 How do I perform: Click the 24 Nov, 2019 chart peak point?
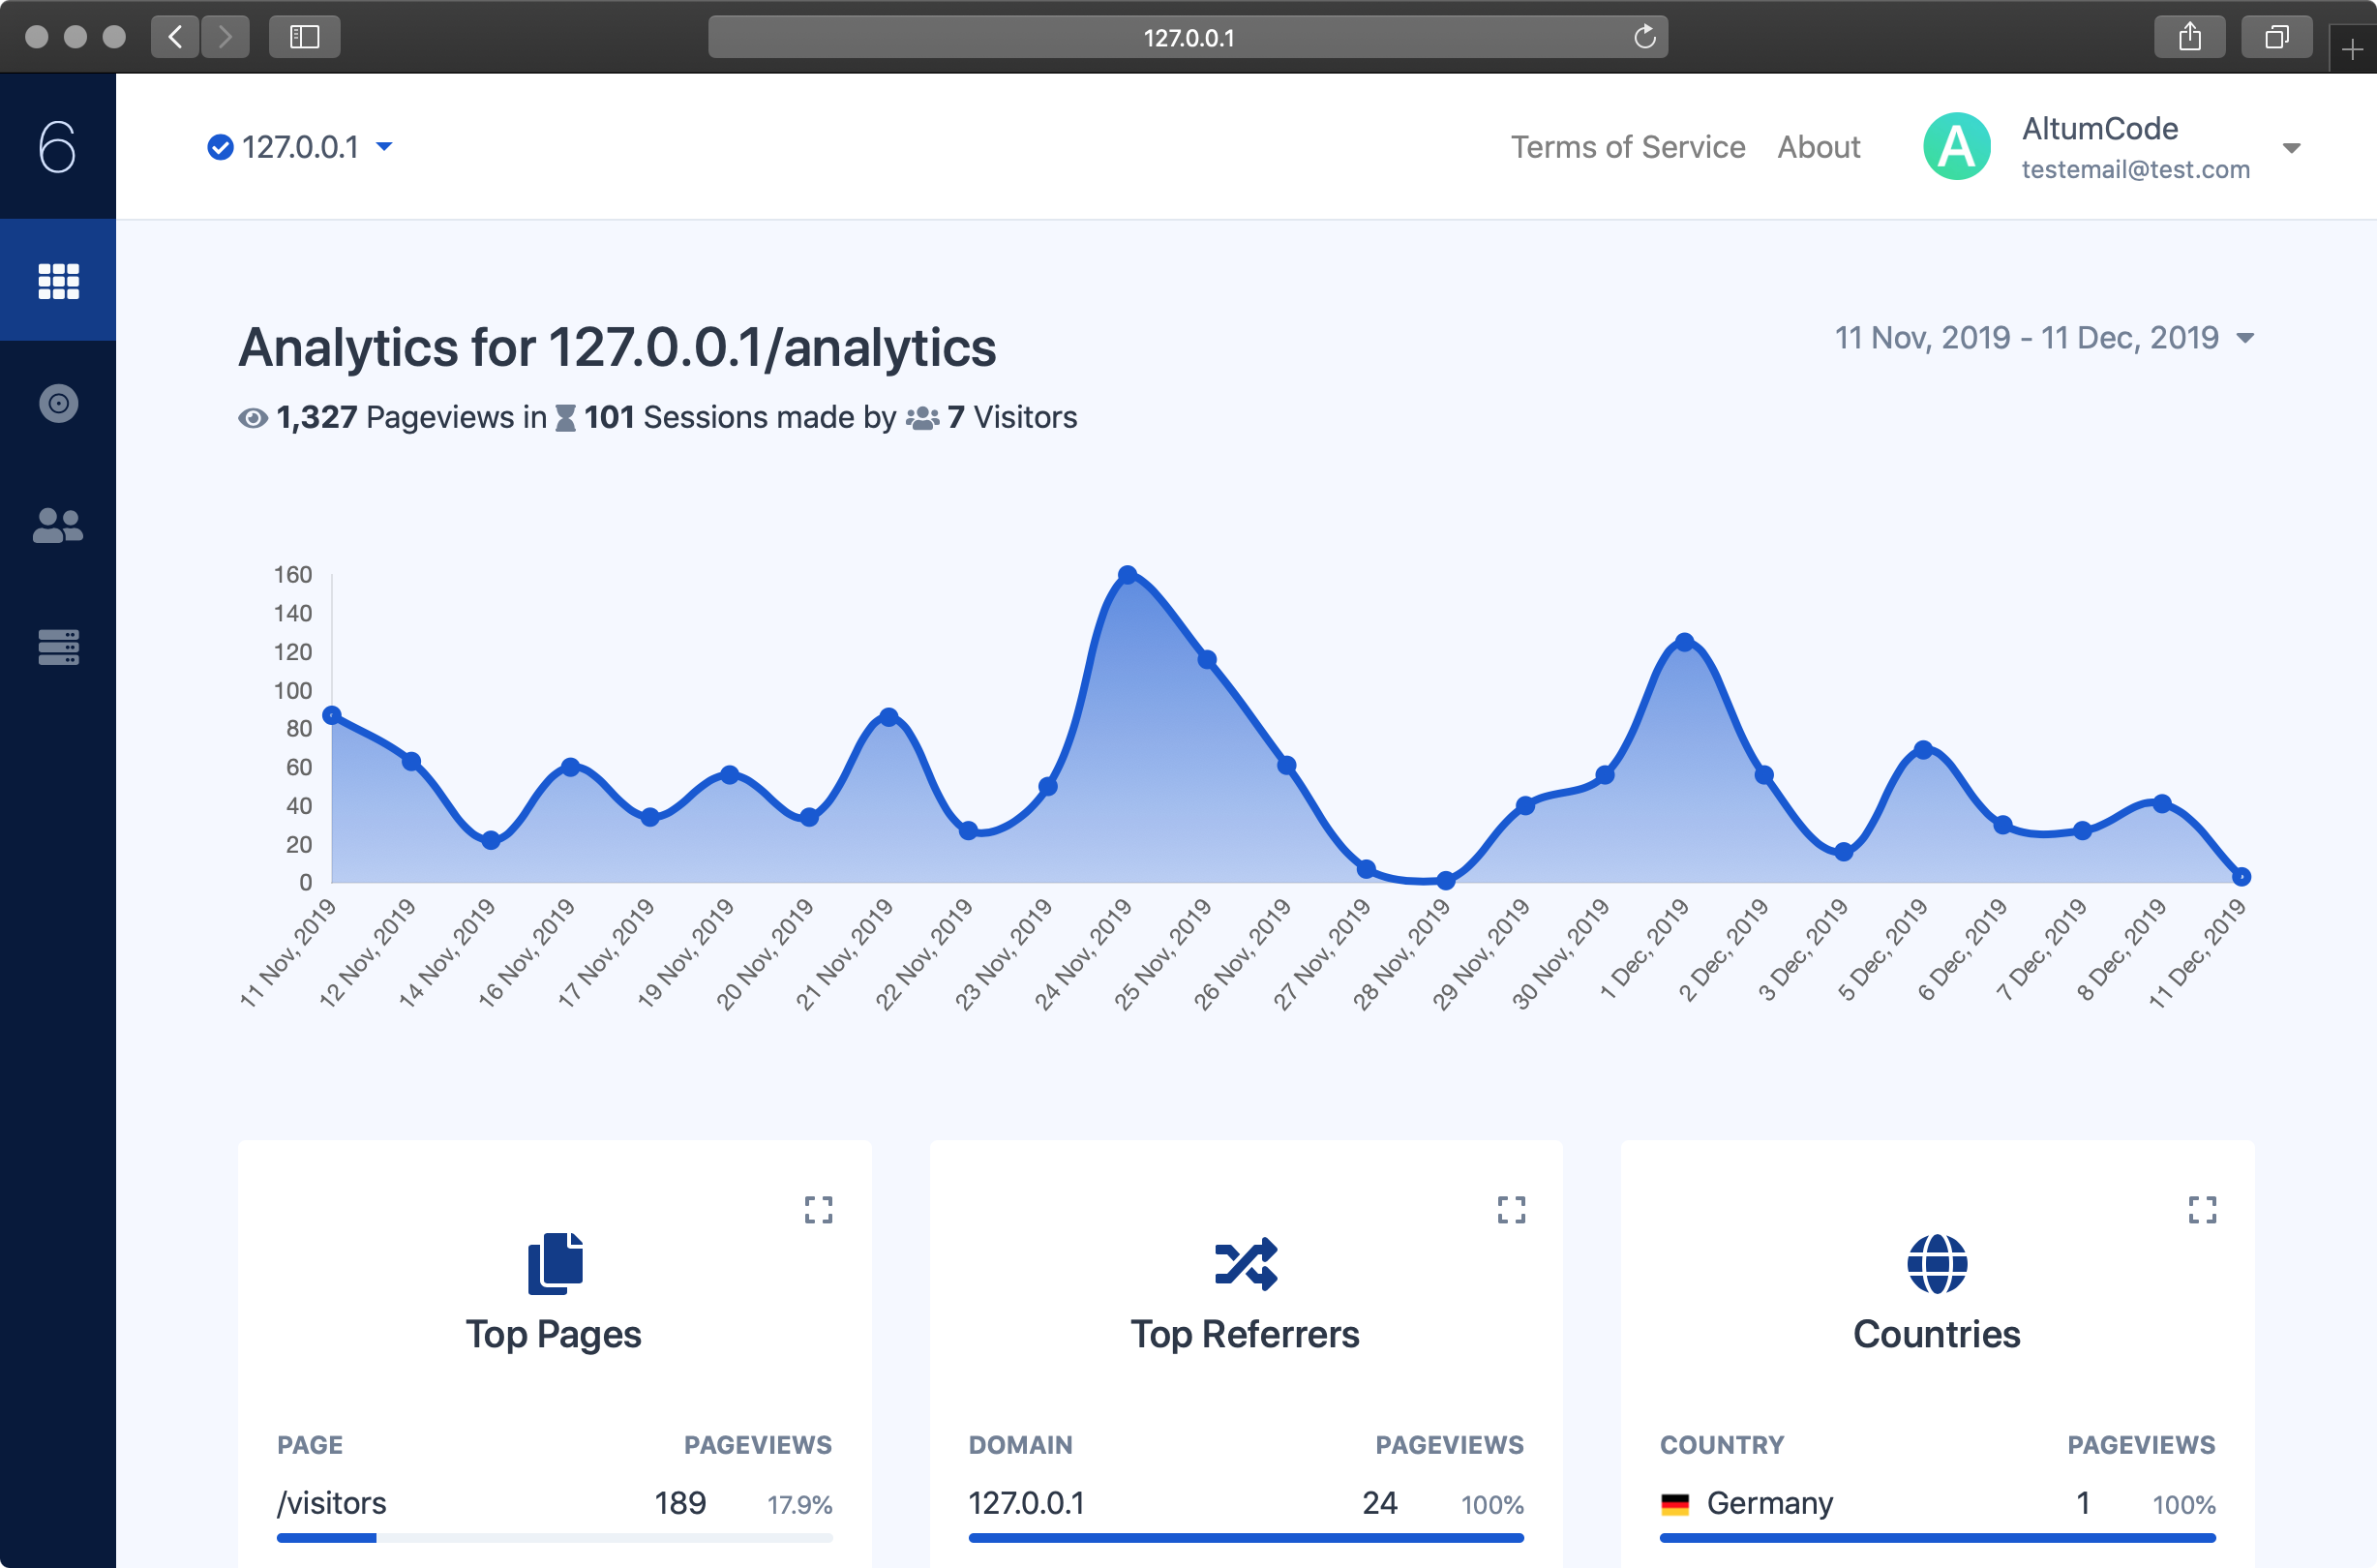tap(1127, 575)
